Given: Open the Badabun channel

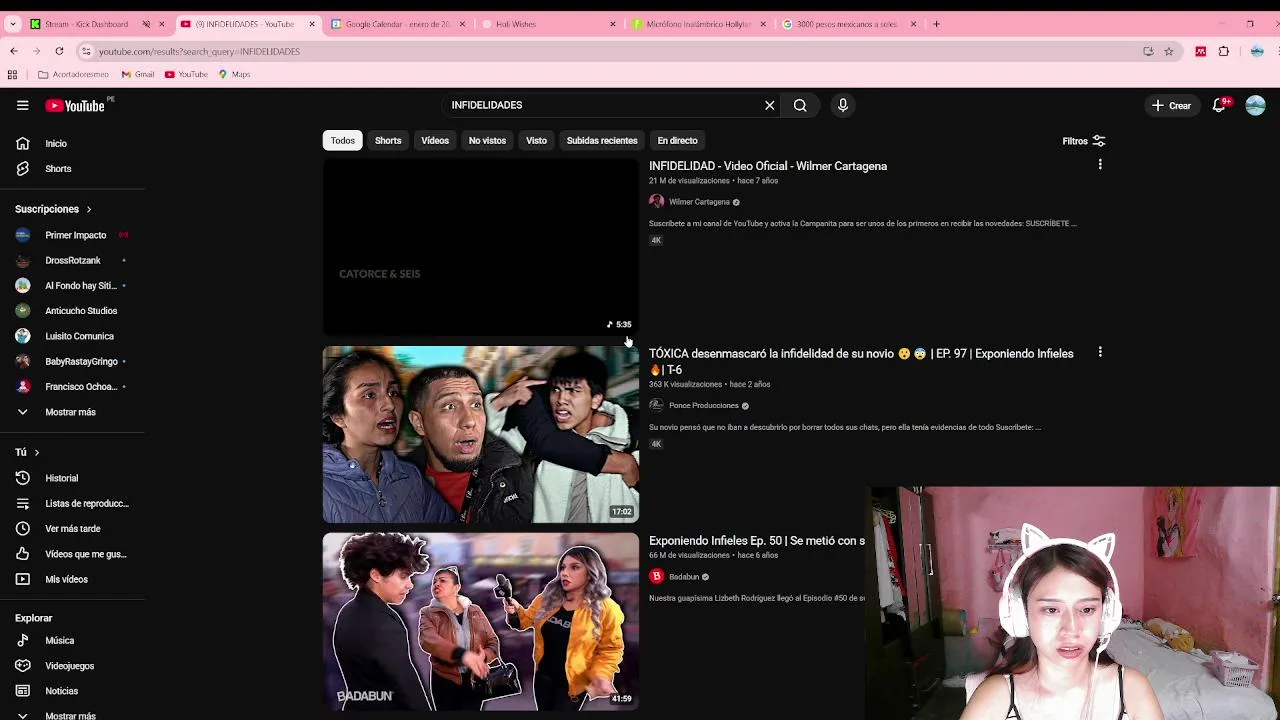Looking at the screenshot, I should 684,577.
